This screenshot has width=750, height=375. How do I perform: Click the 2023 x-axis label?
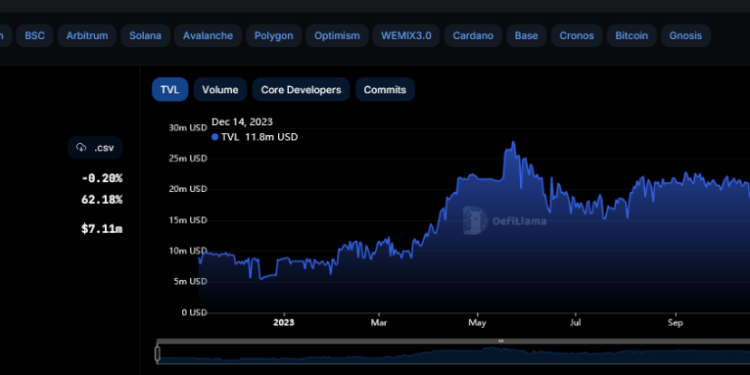coord(284,323)
